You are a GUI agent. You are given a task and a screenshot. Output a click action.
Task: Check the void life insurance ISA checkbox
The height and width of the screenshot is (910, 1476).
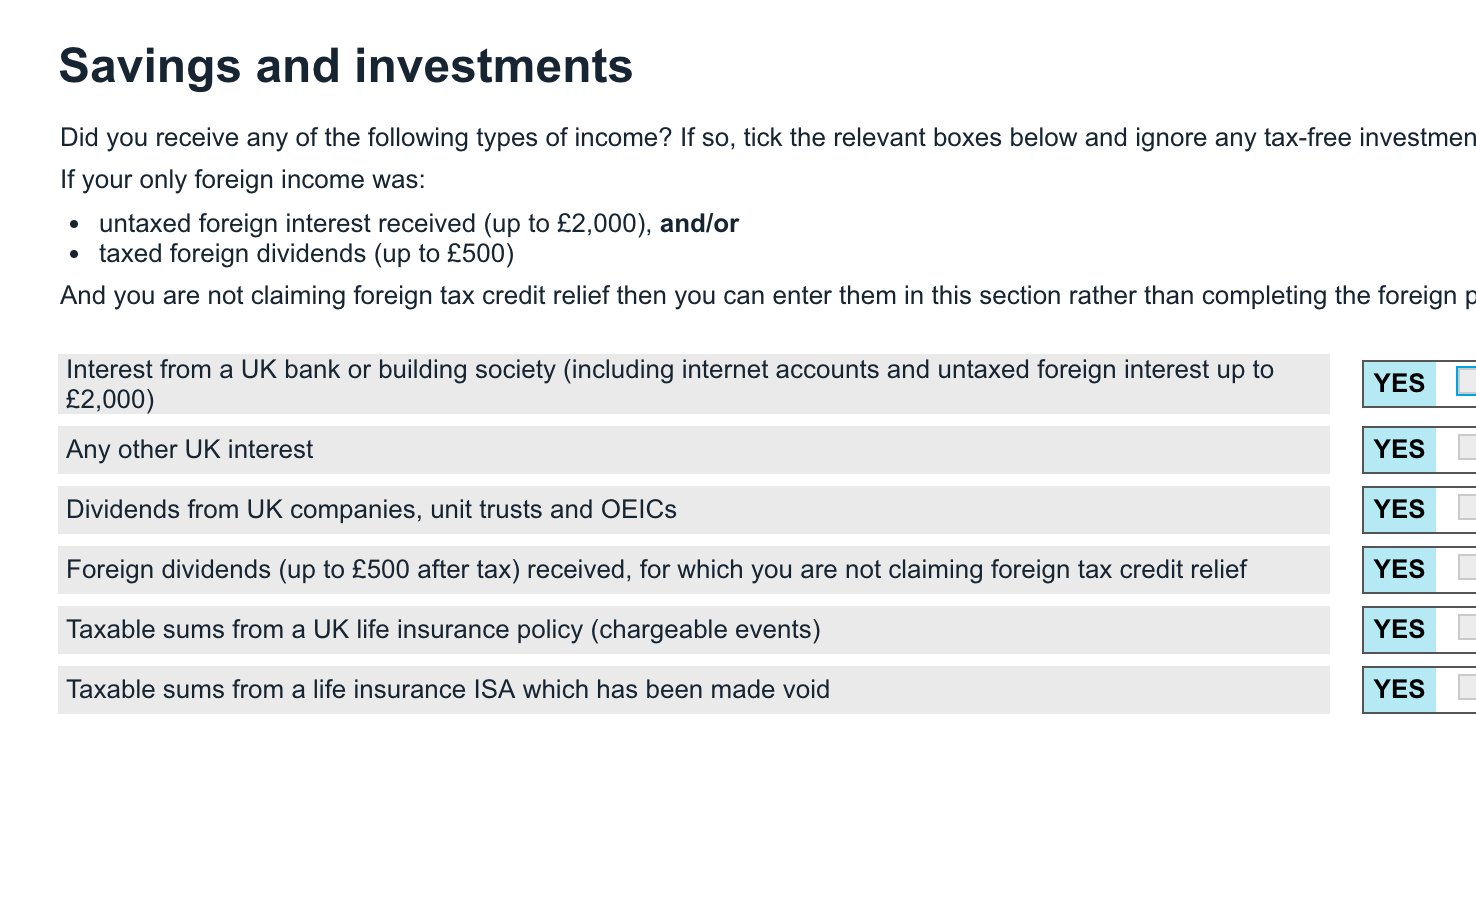(x=1466, y=688)
